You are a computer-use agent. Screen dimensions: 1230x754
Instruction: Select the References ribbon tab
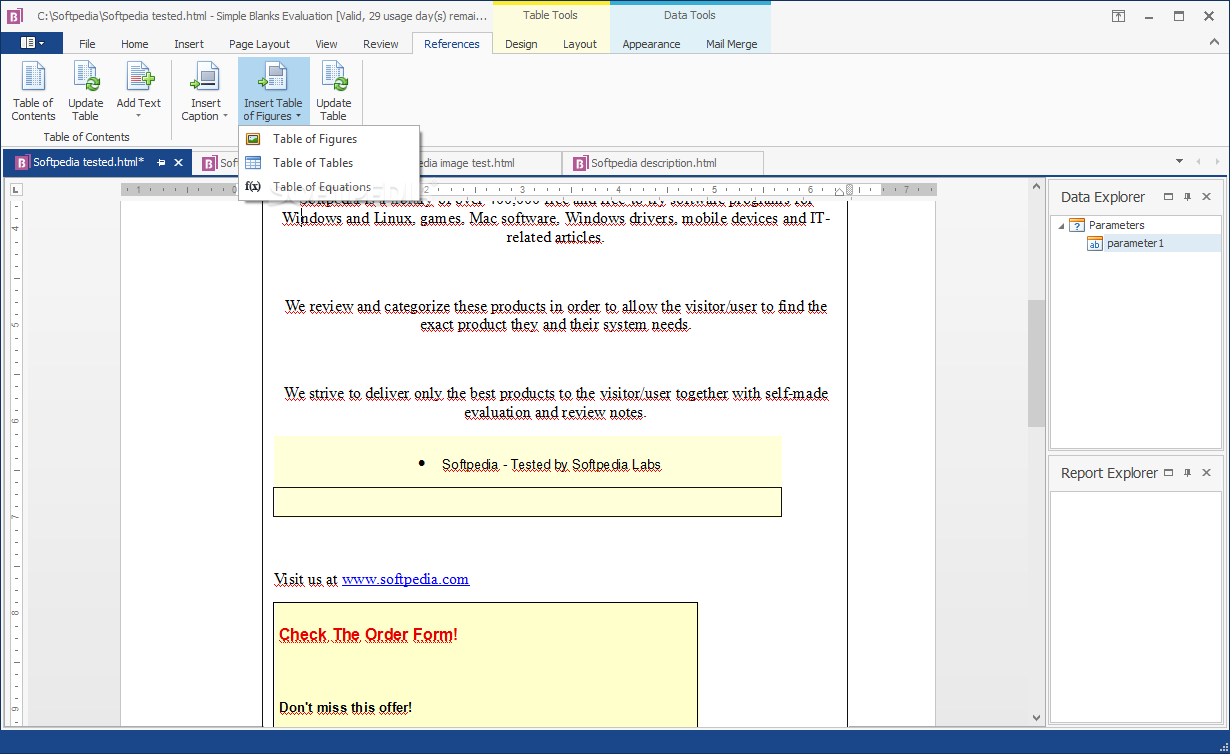(452, 44)
